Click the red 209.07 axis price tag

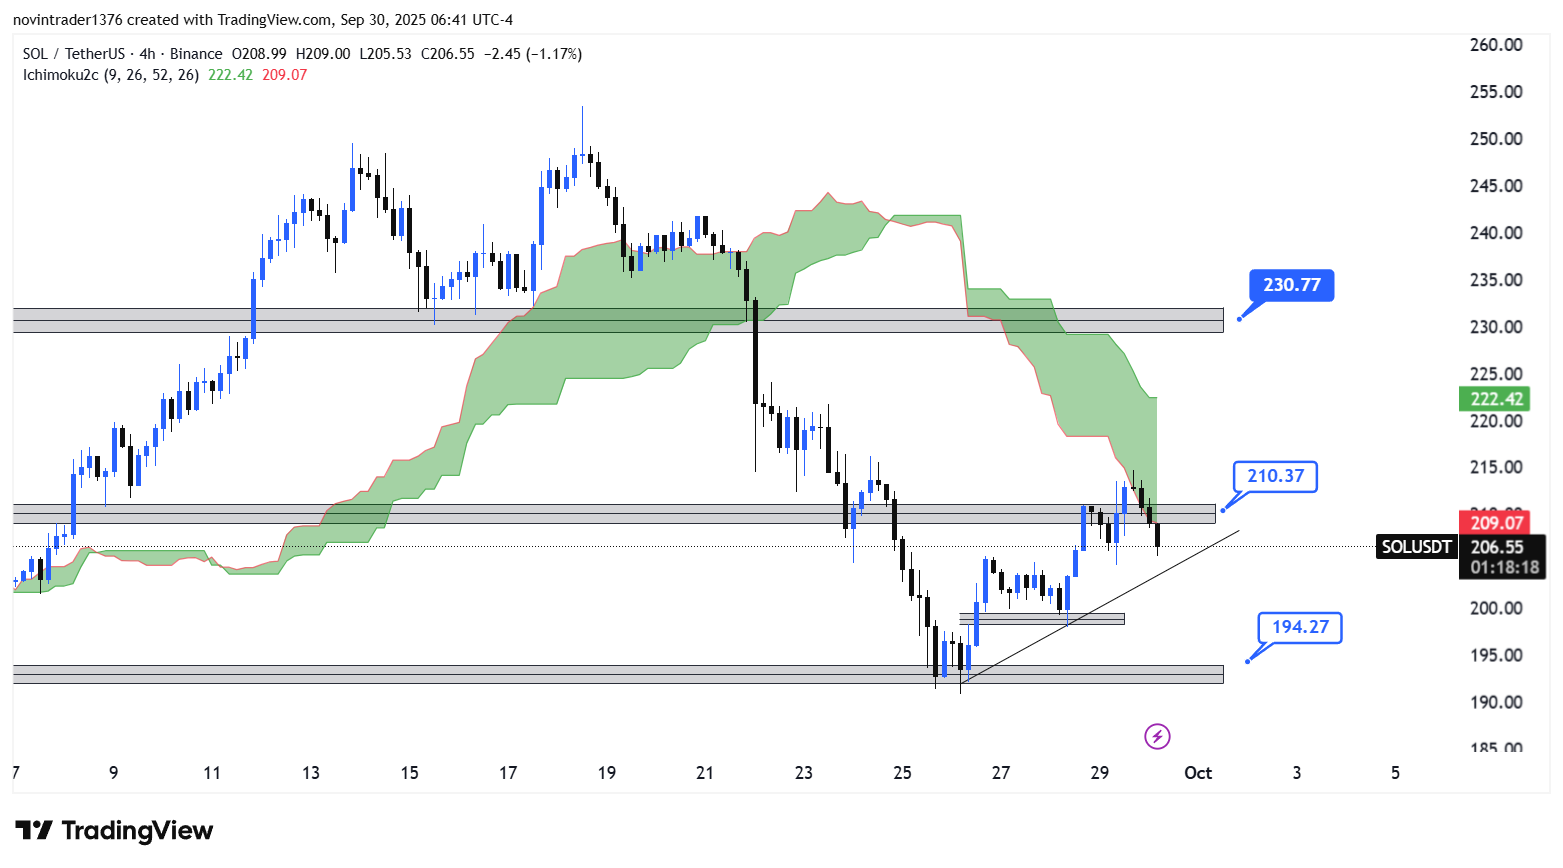[1496, 522]
